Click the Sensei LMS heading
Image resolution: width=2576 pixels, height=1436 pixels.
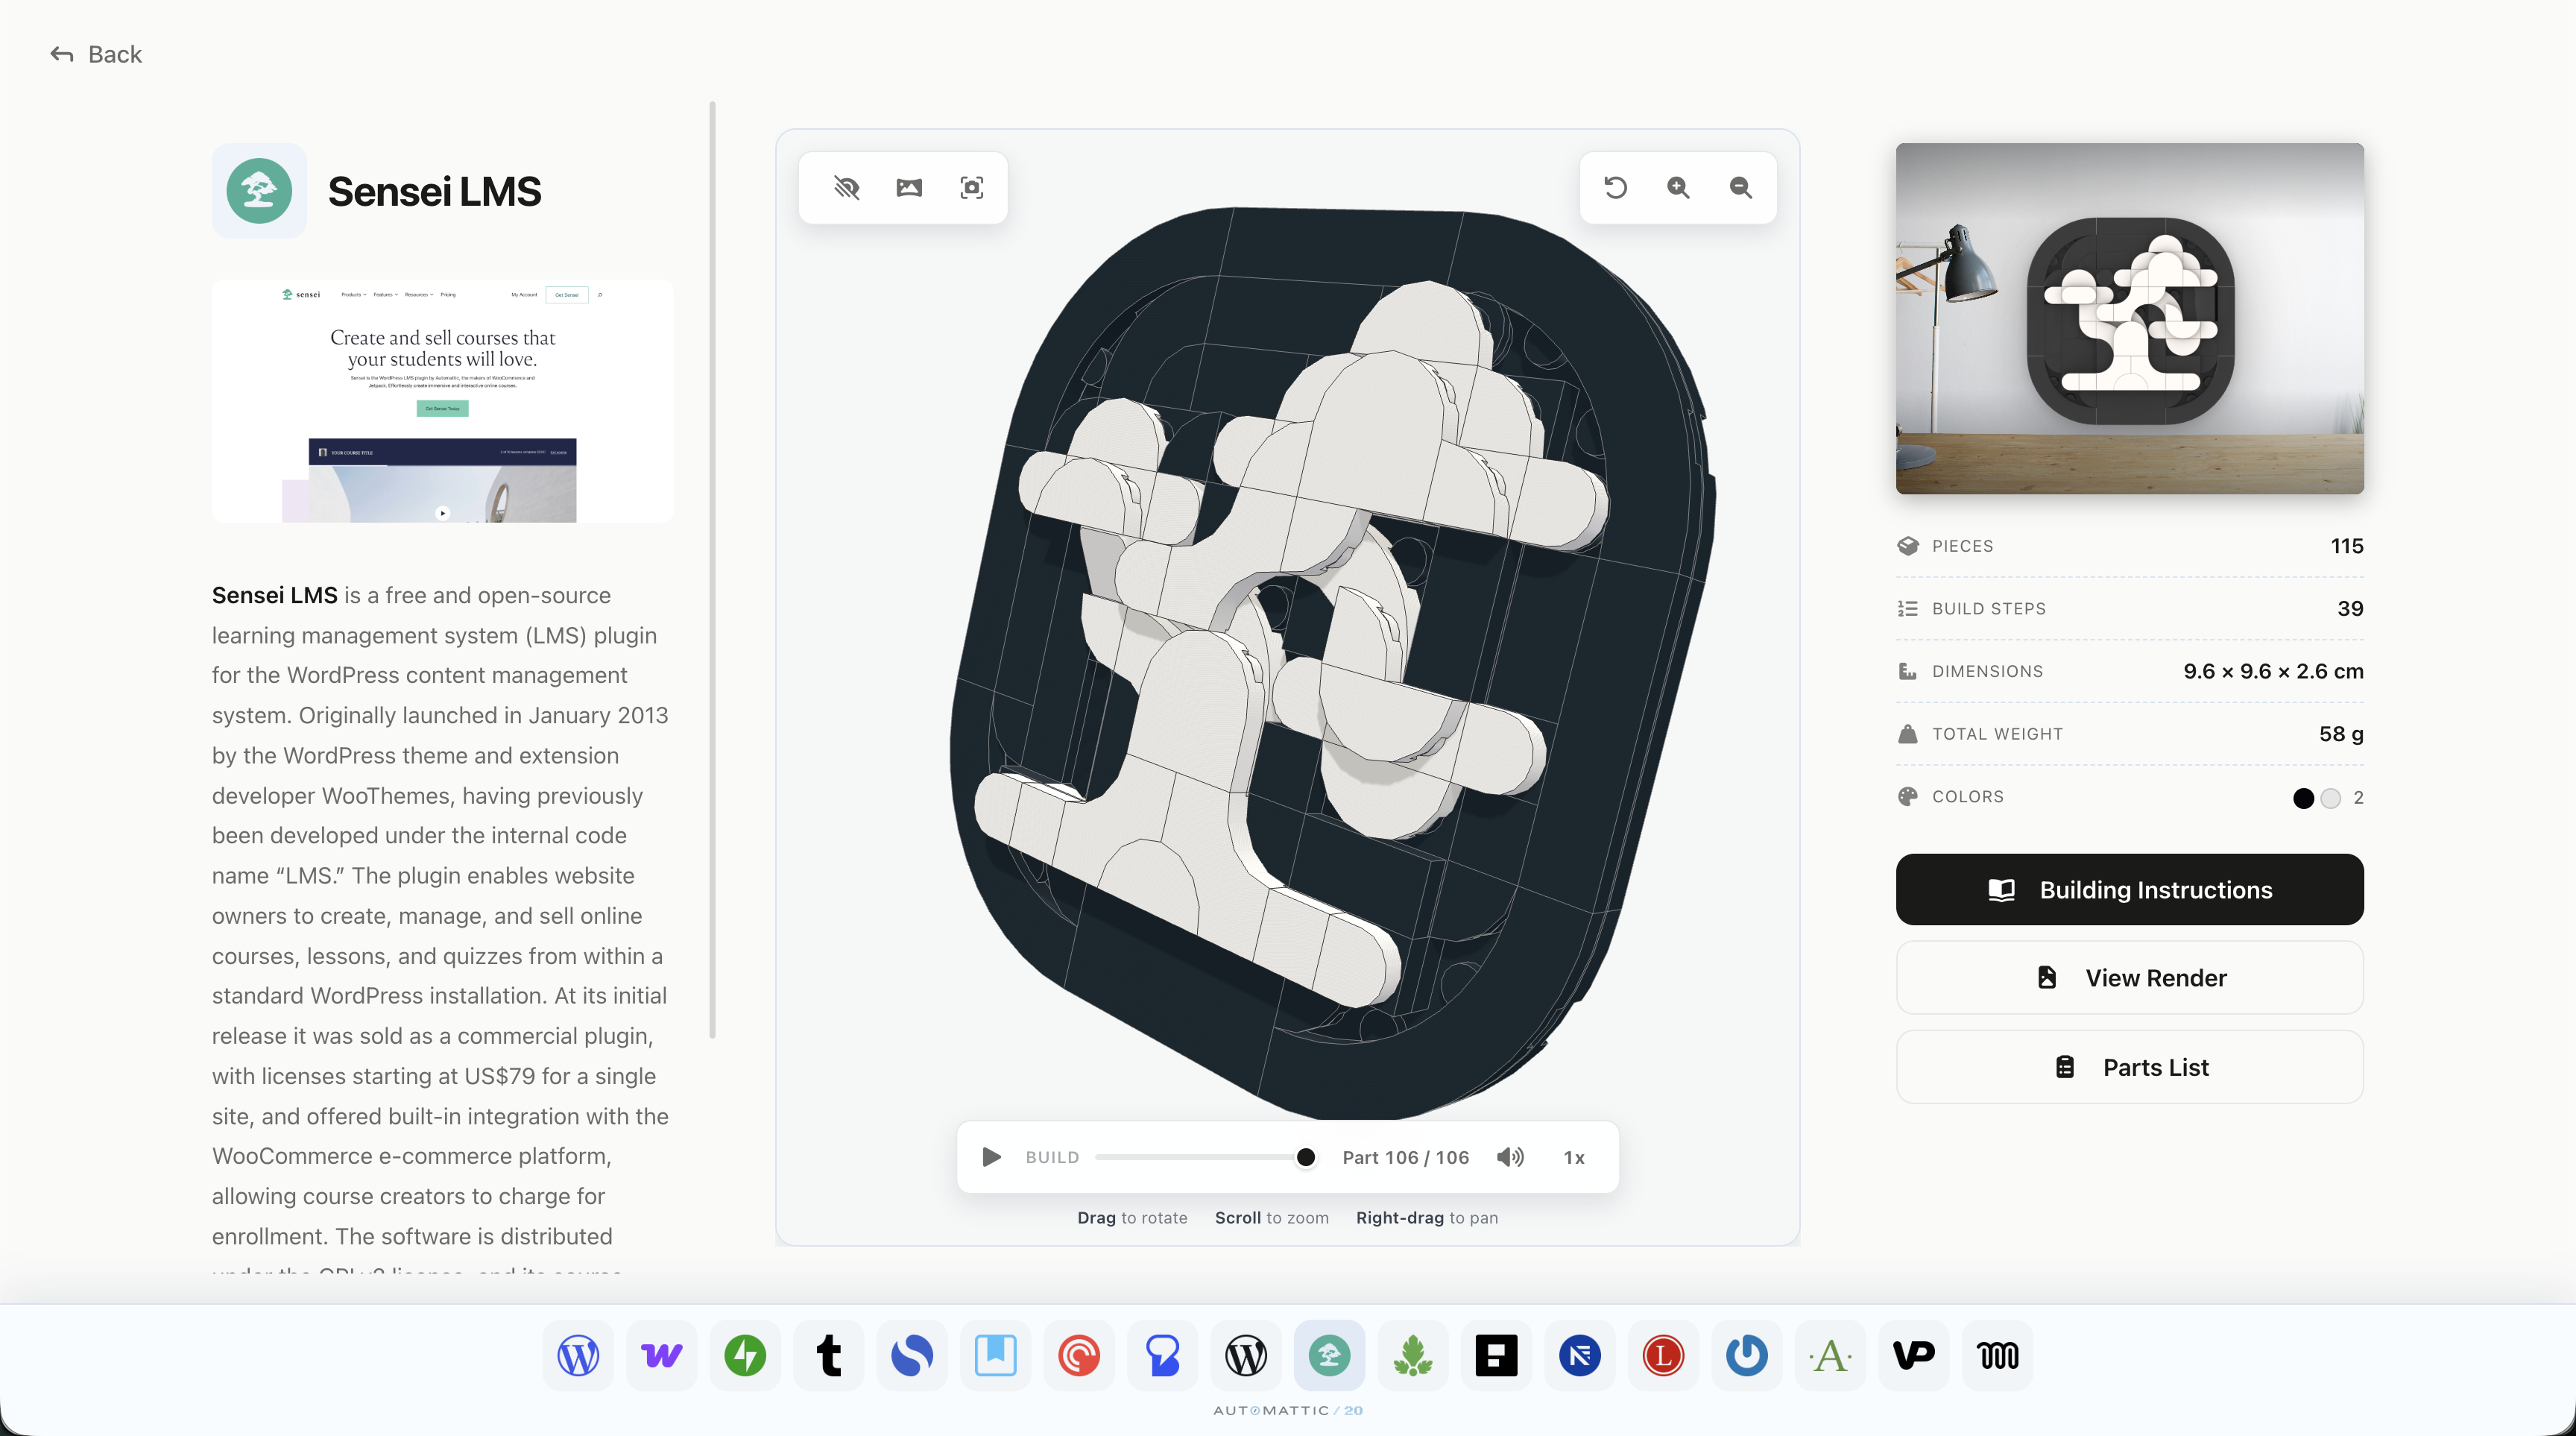coord(434,191)
